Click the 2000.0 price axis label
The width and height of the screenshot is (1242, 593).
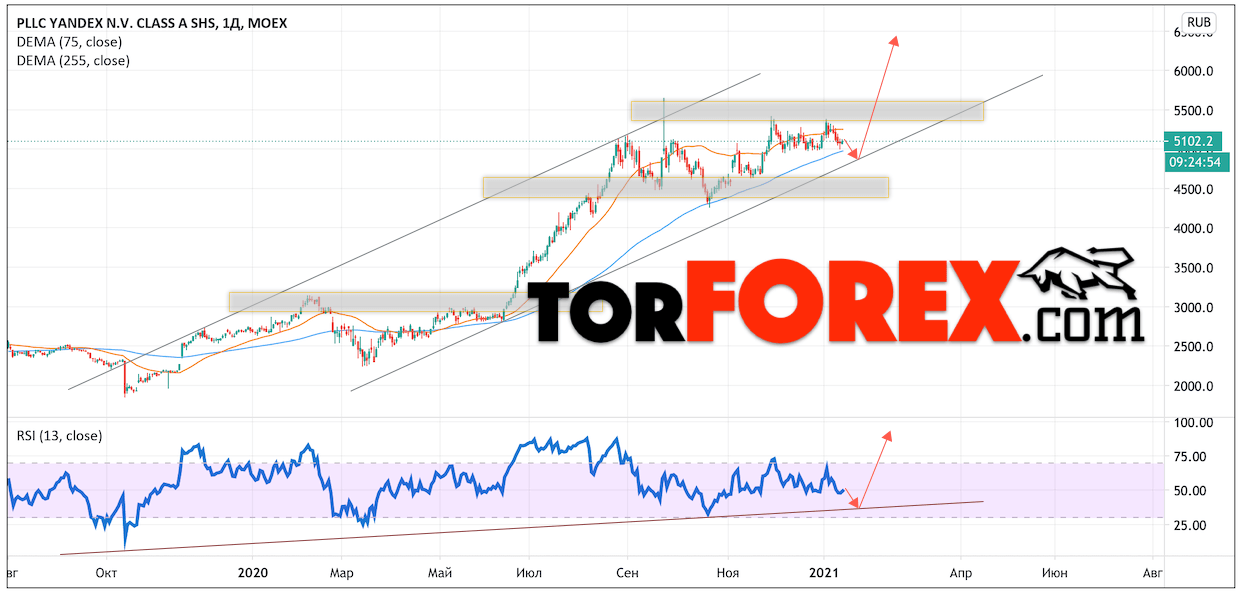point(1194,386)
